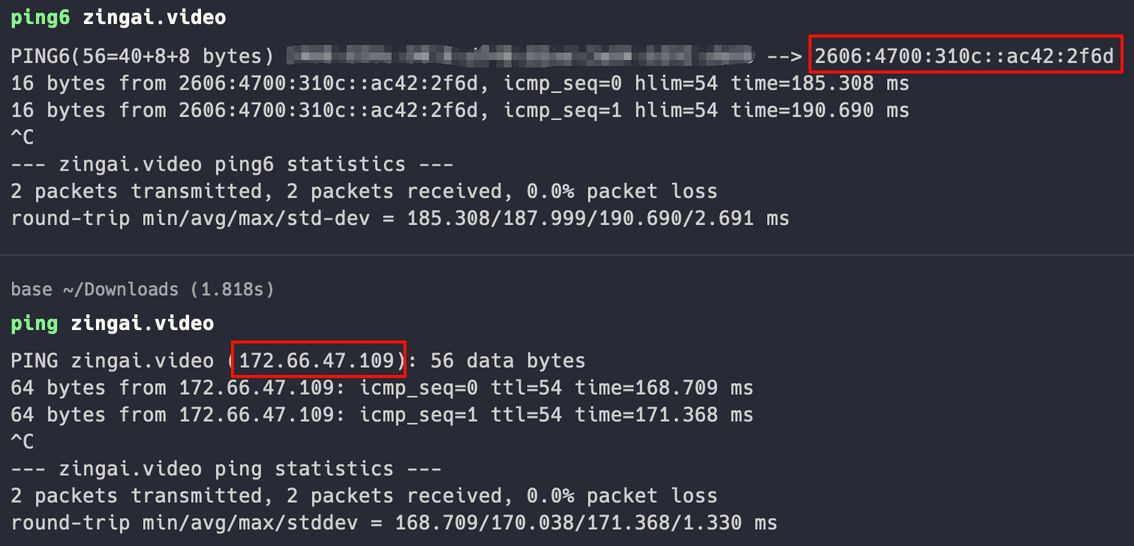The width and height of the screenshot is (1134, 546).
Task: Click the ping6 command text
Action: 119,19
